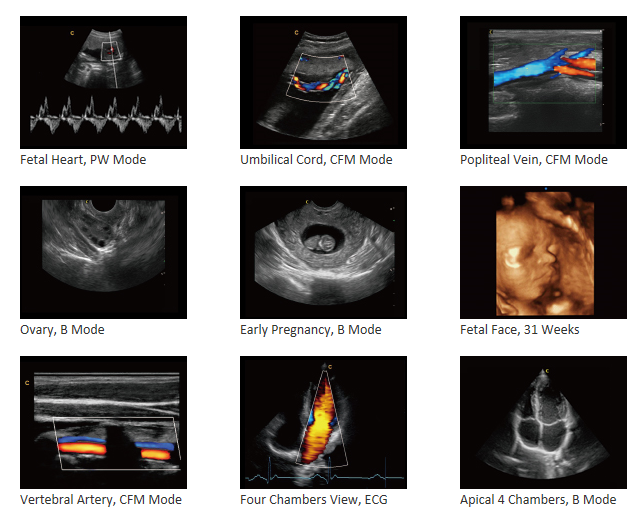Click the Doppler waveform in Fetal Heart image
Image resolution: width=639 pixels, height=510 pixels.
click(106, 115)
